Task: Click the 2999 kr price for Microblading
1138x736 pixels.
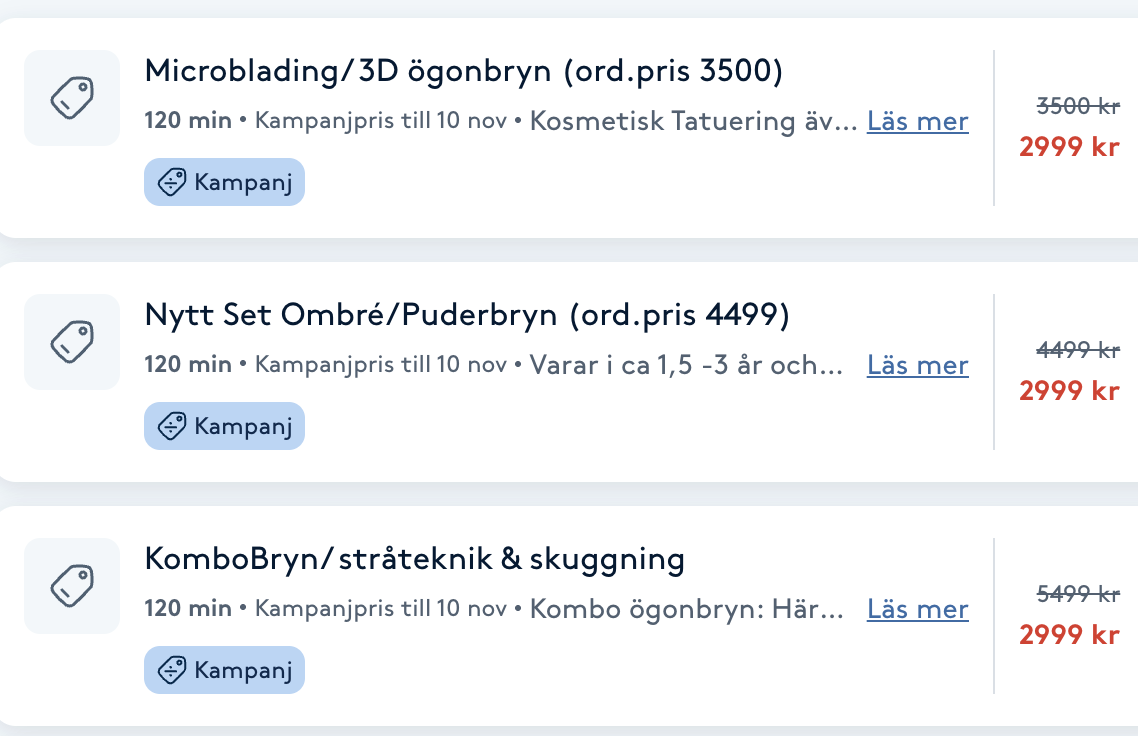Action: click(1069, 147)
